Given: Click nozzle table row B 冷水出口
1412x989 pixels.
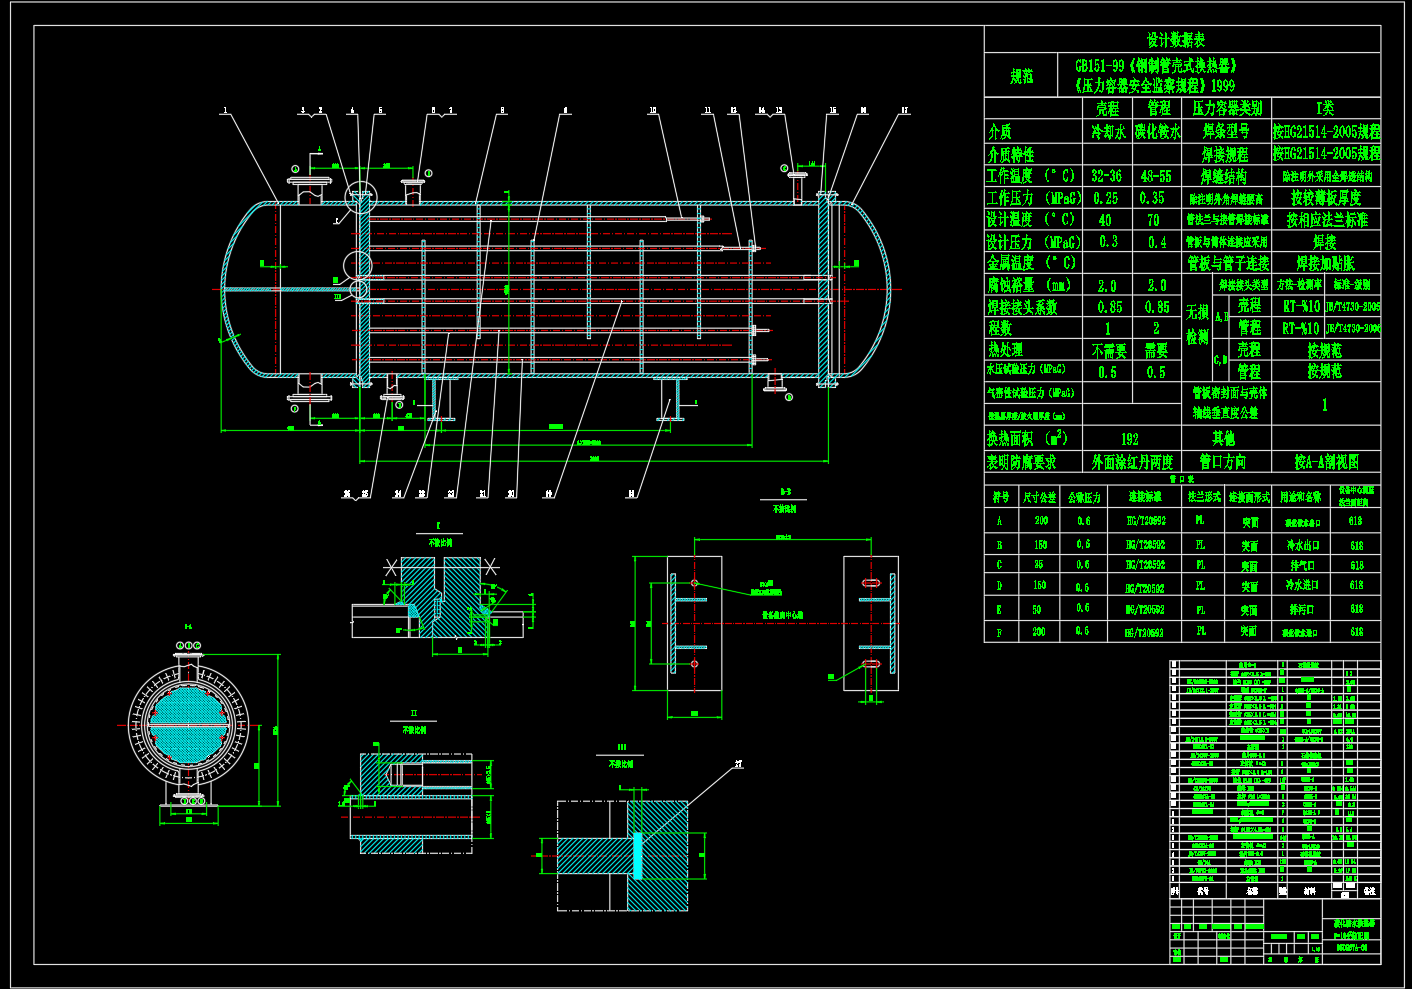Looking at the screenshot, I should tap(1302, 545).
